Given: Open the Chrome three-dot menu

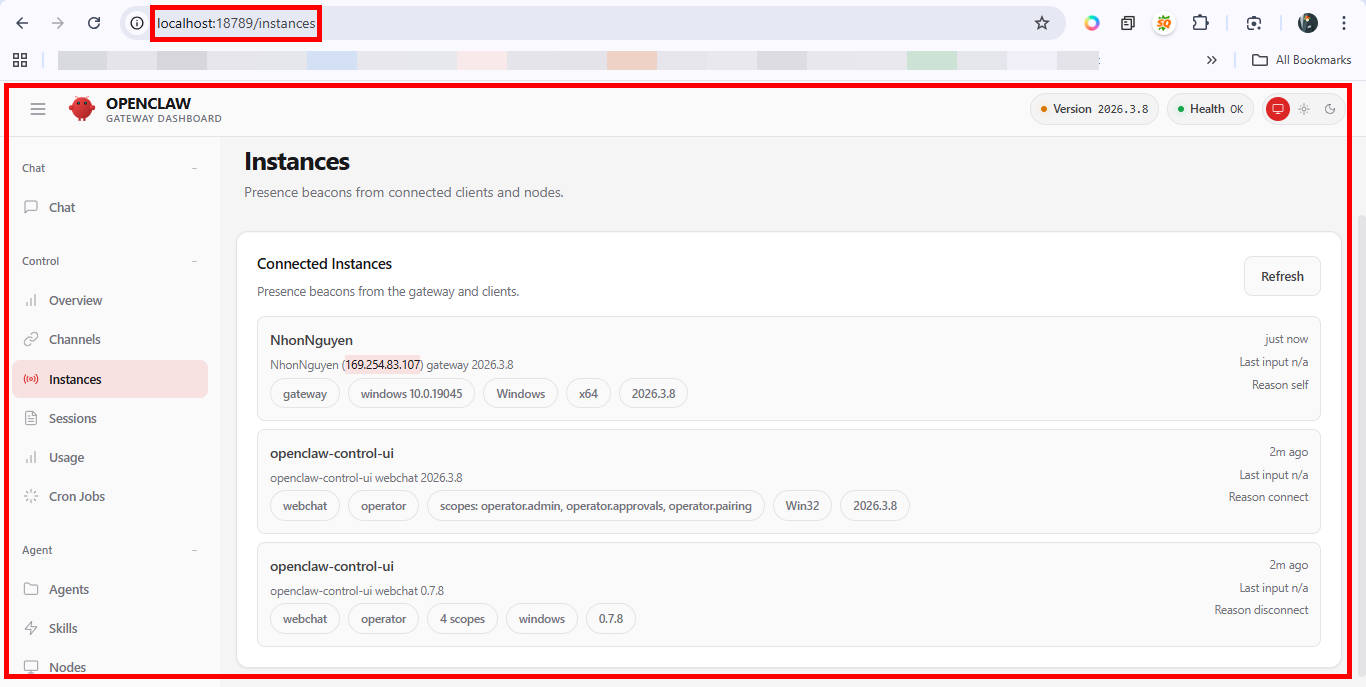Looking at the screenshot, I should click(1343, 23).
